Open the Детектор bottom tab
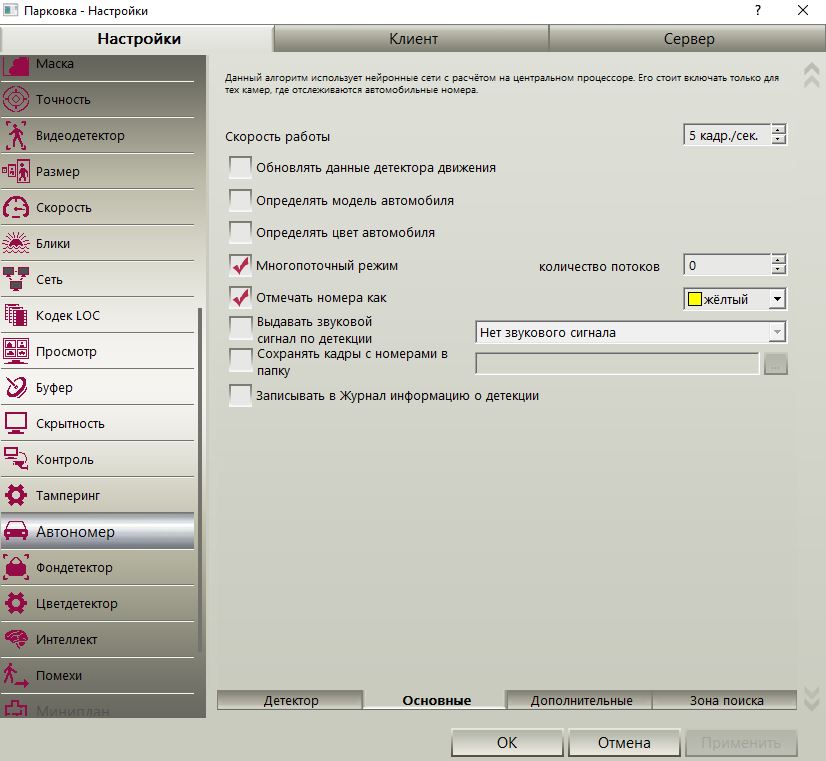Viewport: 826px width, 761px height. (x=291, y=700)
